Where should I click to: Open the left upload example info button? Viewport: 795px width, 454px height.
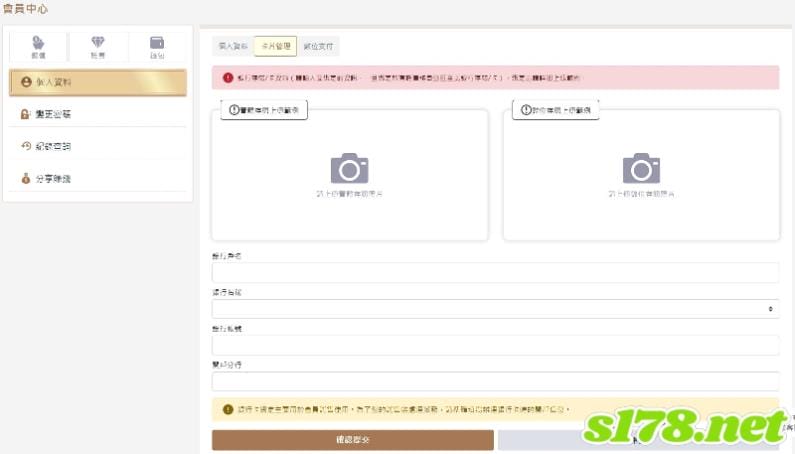tap(264, 110)
